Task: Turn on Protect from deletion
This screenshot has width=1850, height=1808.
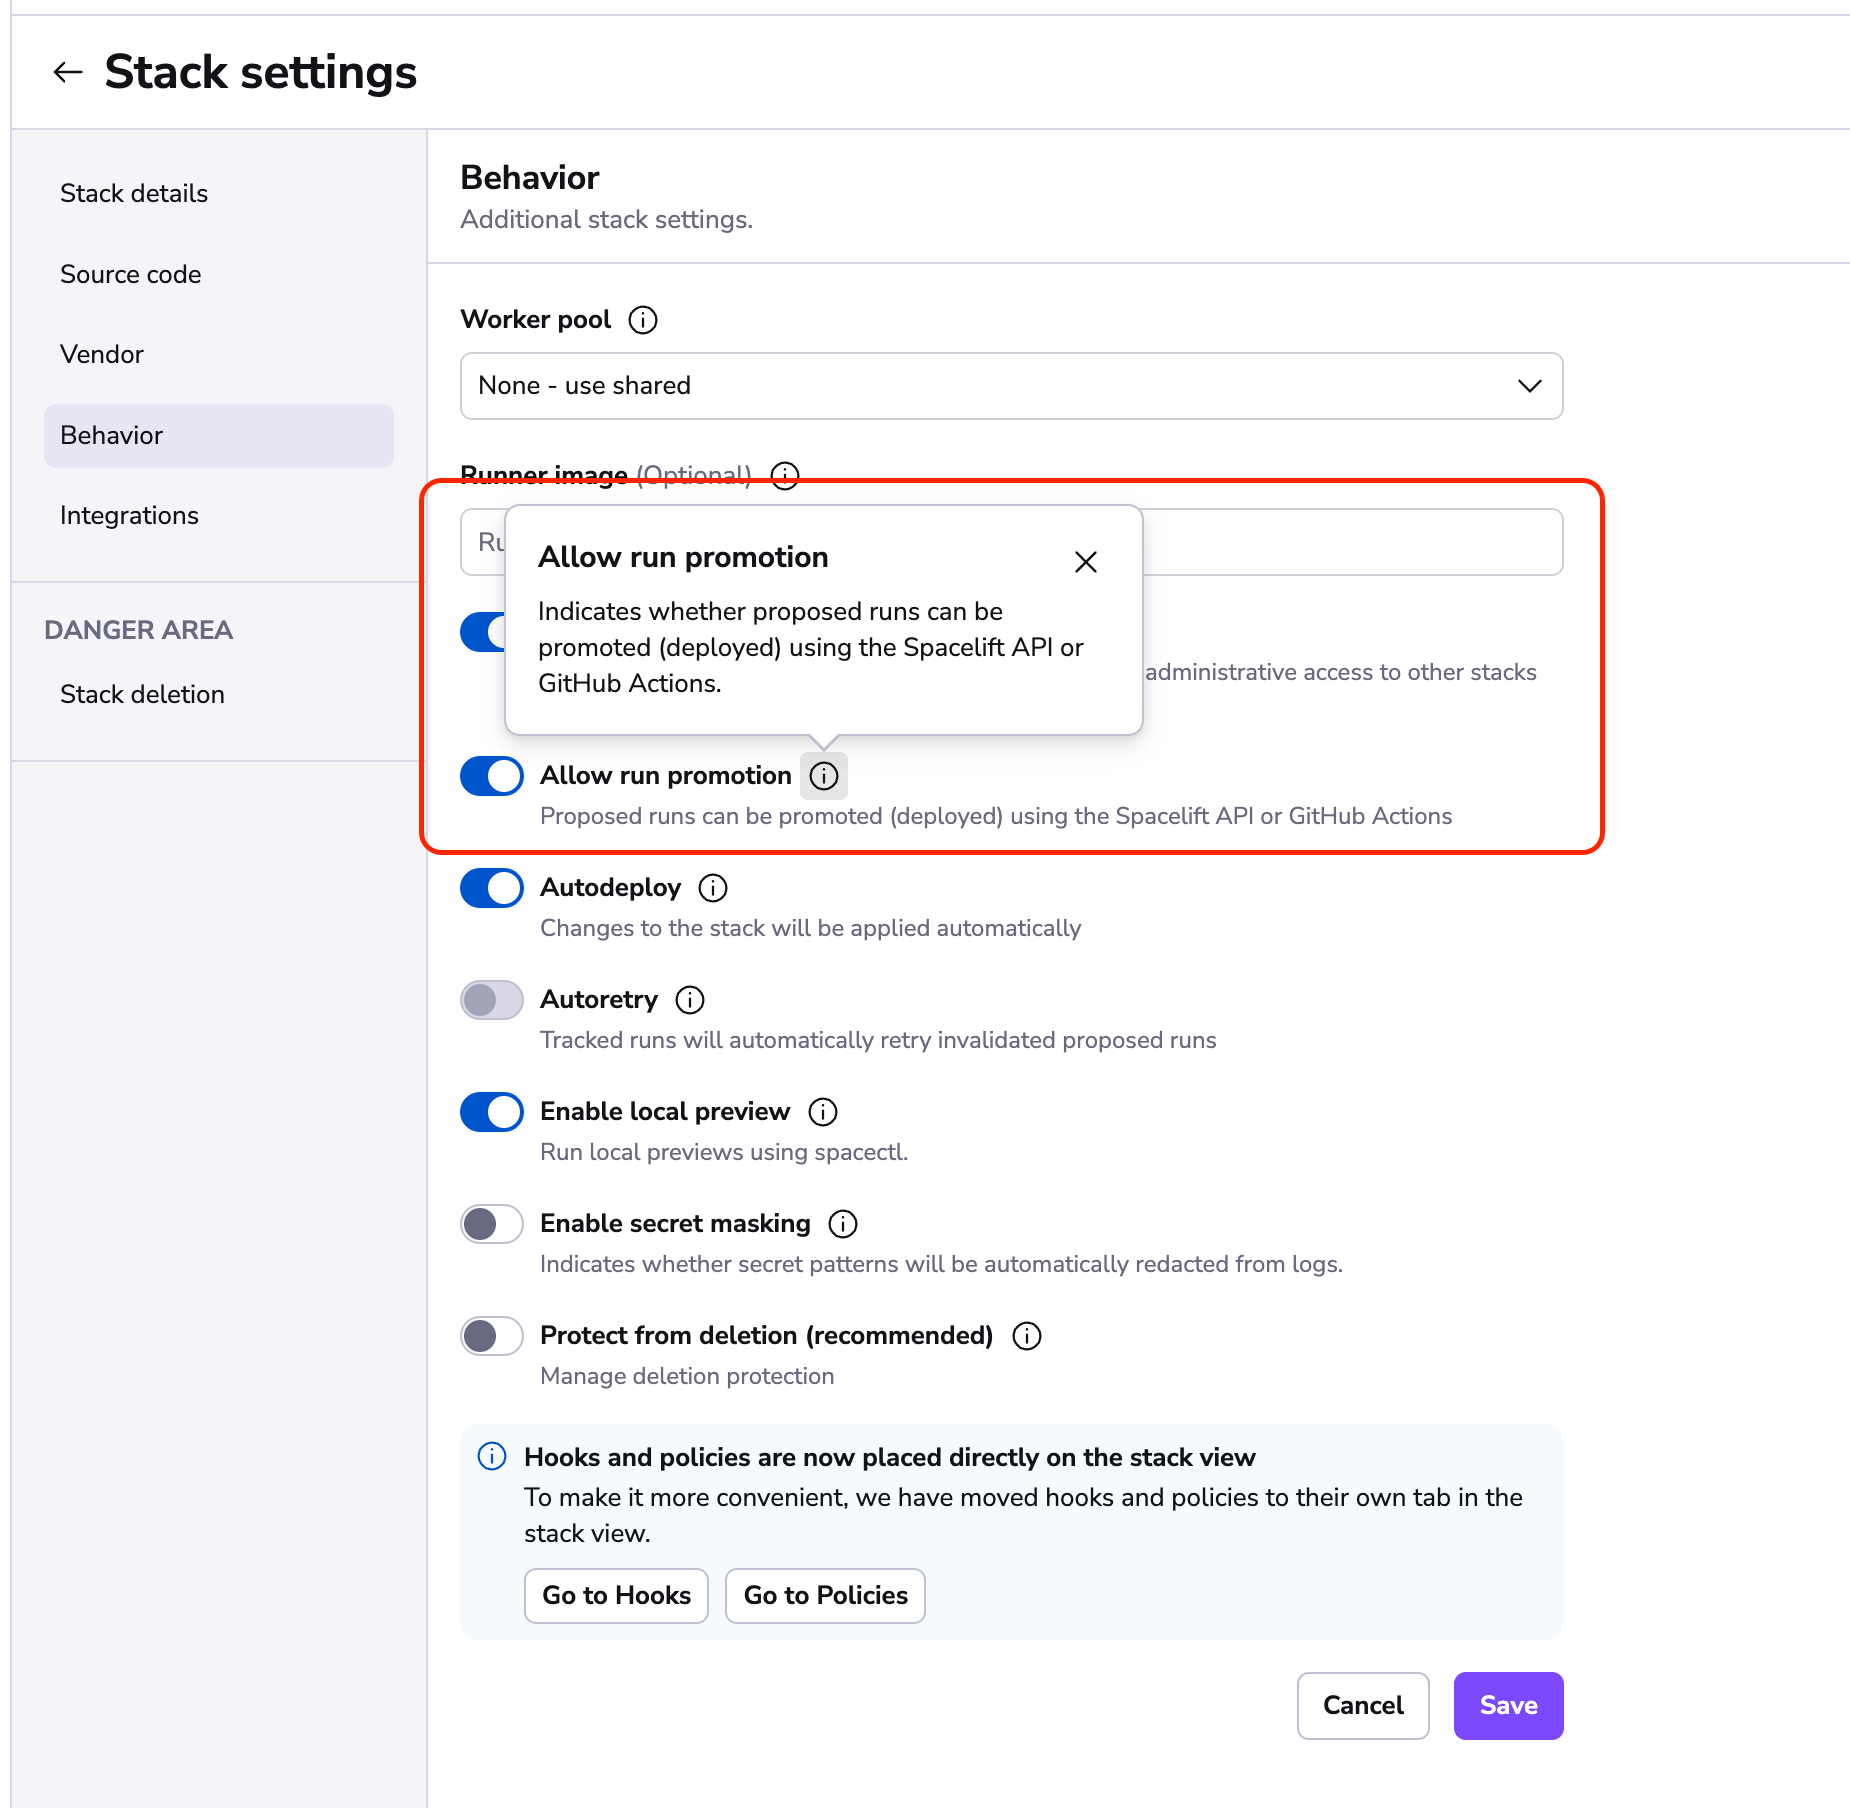Action: (x=491, y=1336)
